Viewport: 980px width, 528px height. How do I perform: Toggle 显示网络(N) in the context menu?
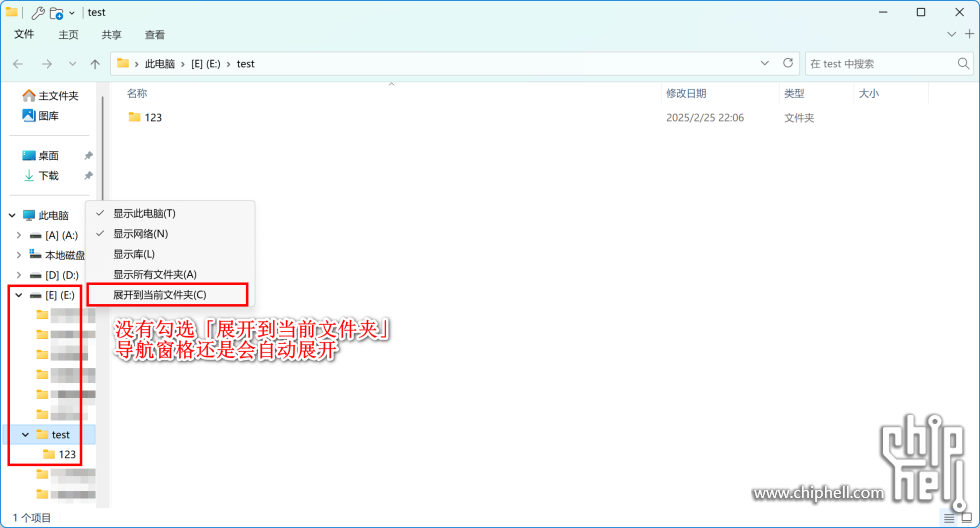(170, 234)
